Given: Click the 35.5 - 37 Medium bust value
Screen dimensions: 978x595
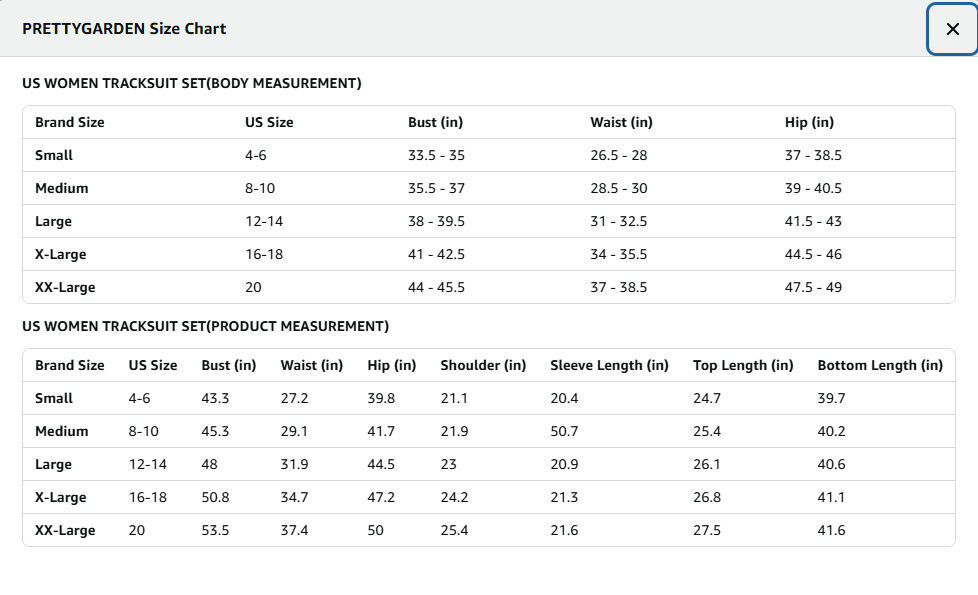Looking at the screenshot, I should coord(436,188).
